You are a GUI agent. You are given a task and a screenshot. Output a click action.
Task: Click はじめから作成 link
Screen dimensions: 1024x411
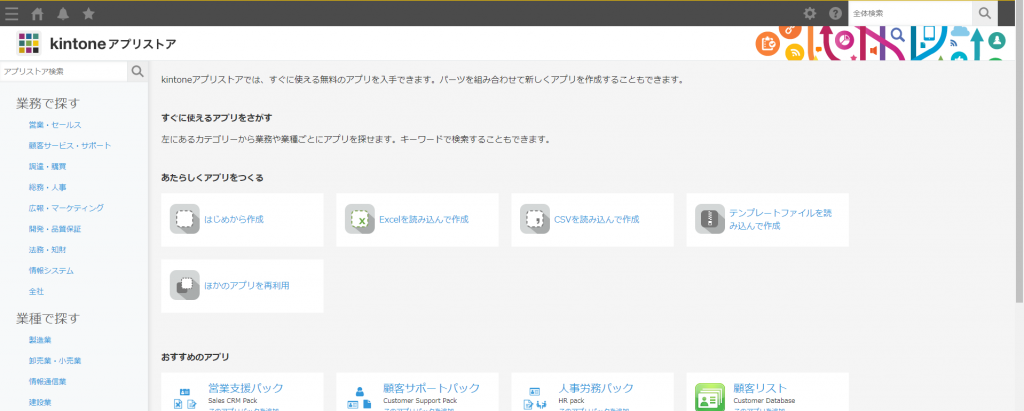[x=234, y=220]
